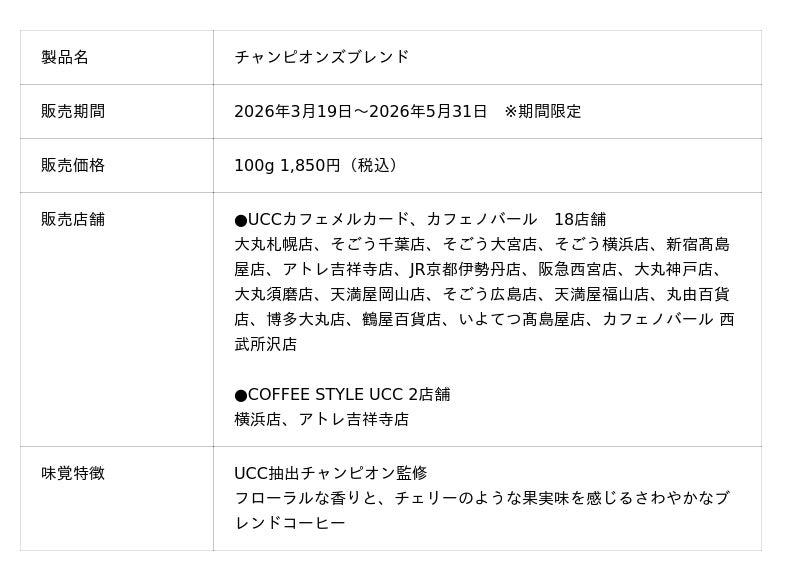Select the チャンピオンズブレンド product name text

click(x=321, y=57)
